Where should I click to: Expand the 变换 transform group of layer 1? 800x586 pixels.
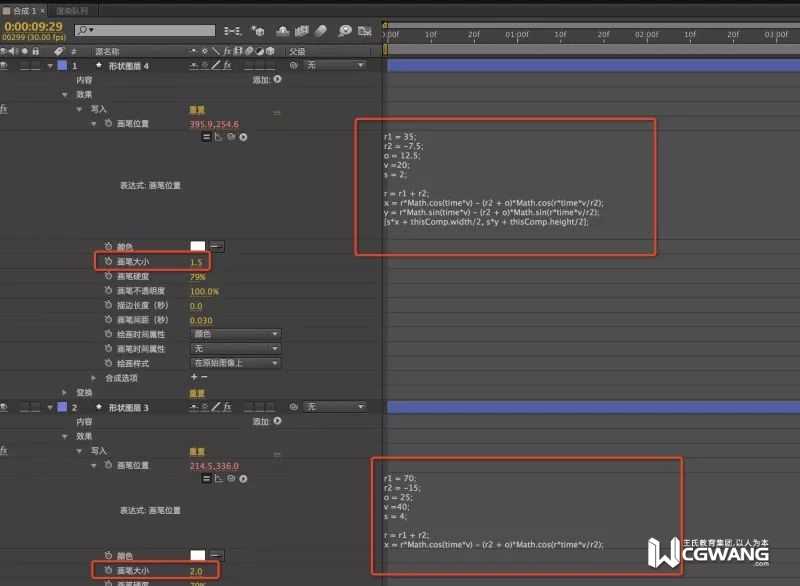point(65,393)
